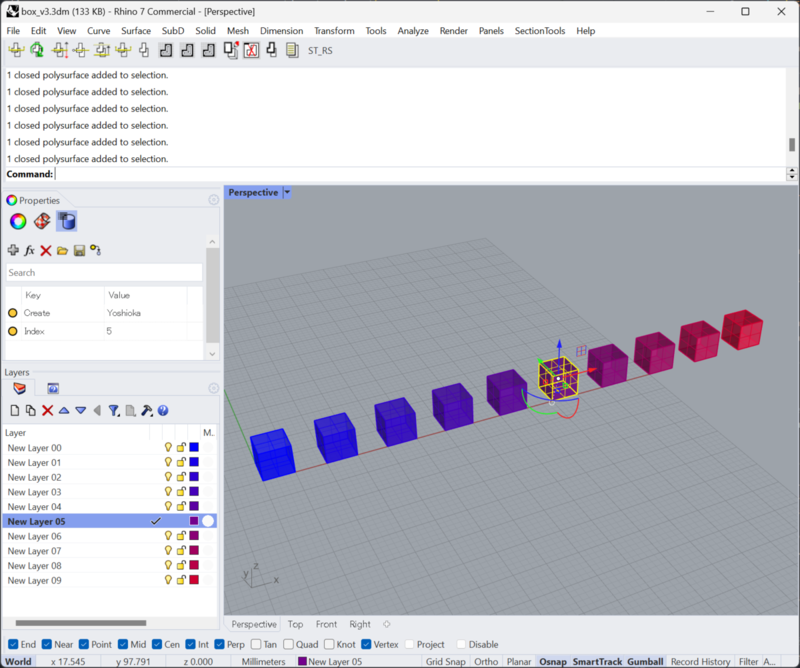Click the toolbar icon with red cross
800x668 pixels.
tap(251, 50)
